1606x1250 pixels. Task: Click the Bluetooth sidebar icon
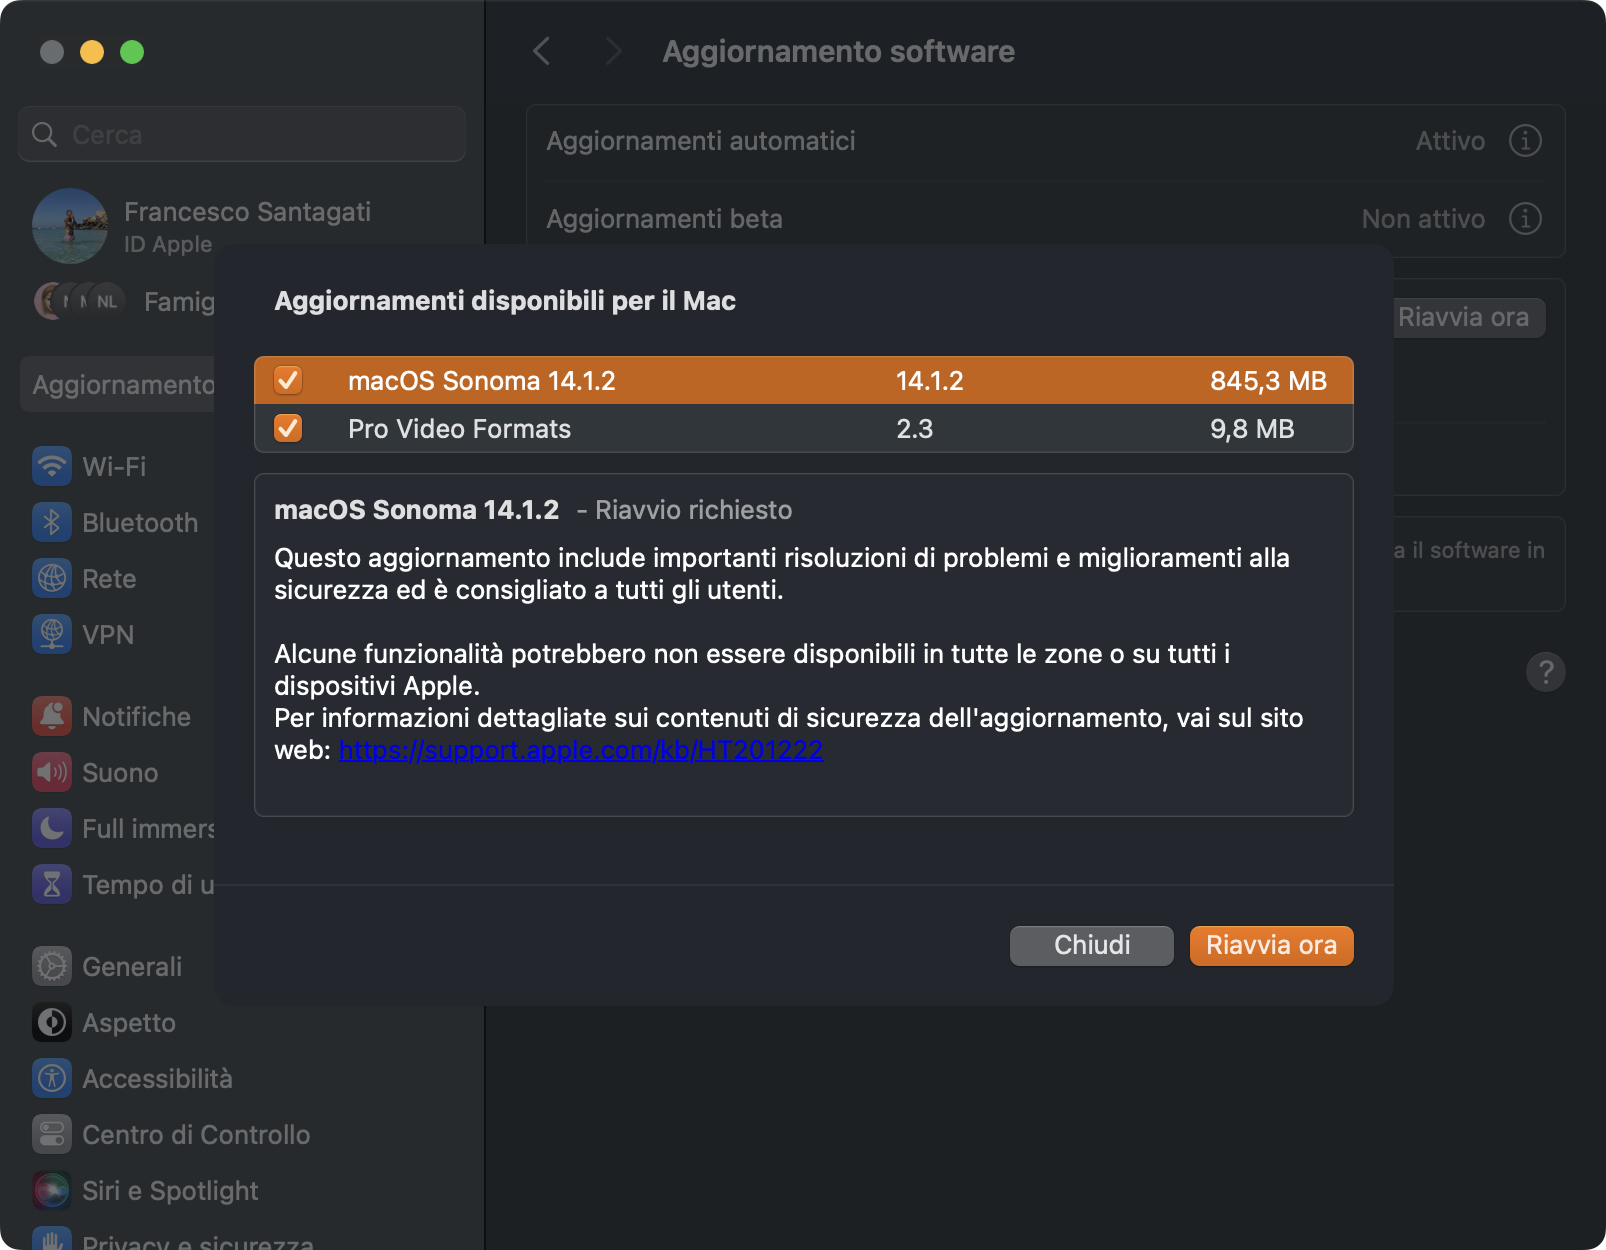click(x=52, y=522)
